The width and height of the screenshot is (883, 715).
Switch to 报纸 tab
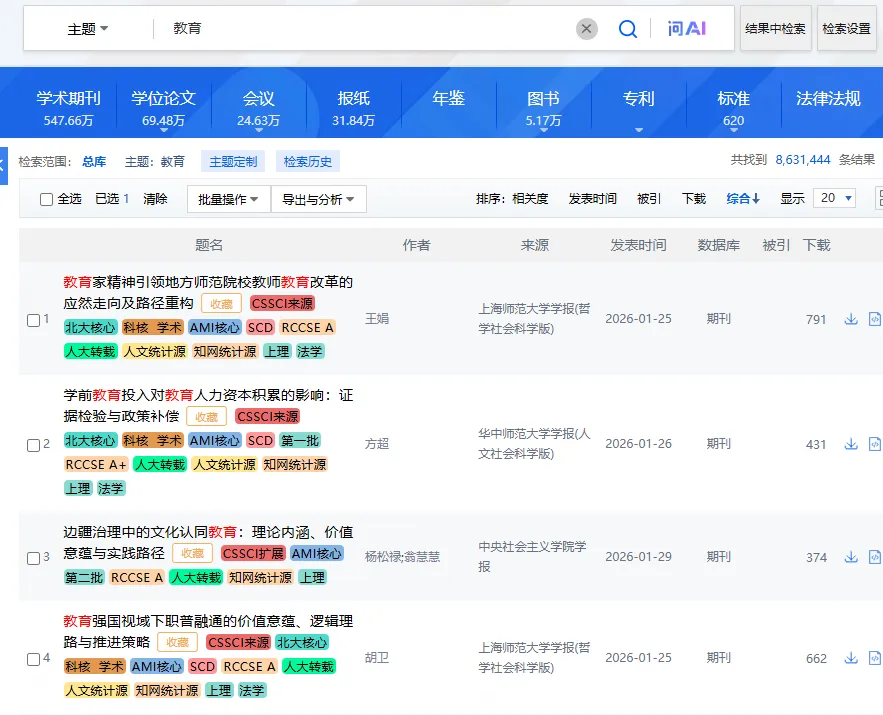[x=353, y=107]
